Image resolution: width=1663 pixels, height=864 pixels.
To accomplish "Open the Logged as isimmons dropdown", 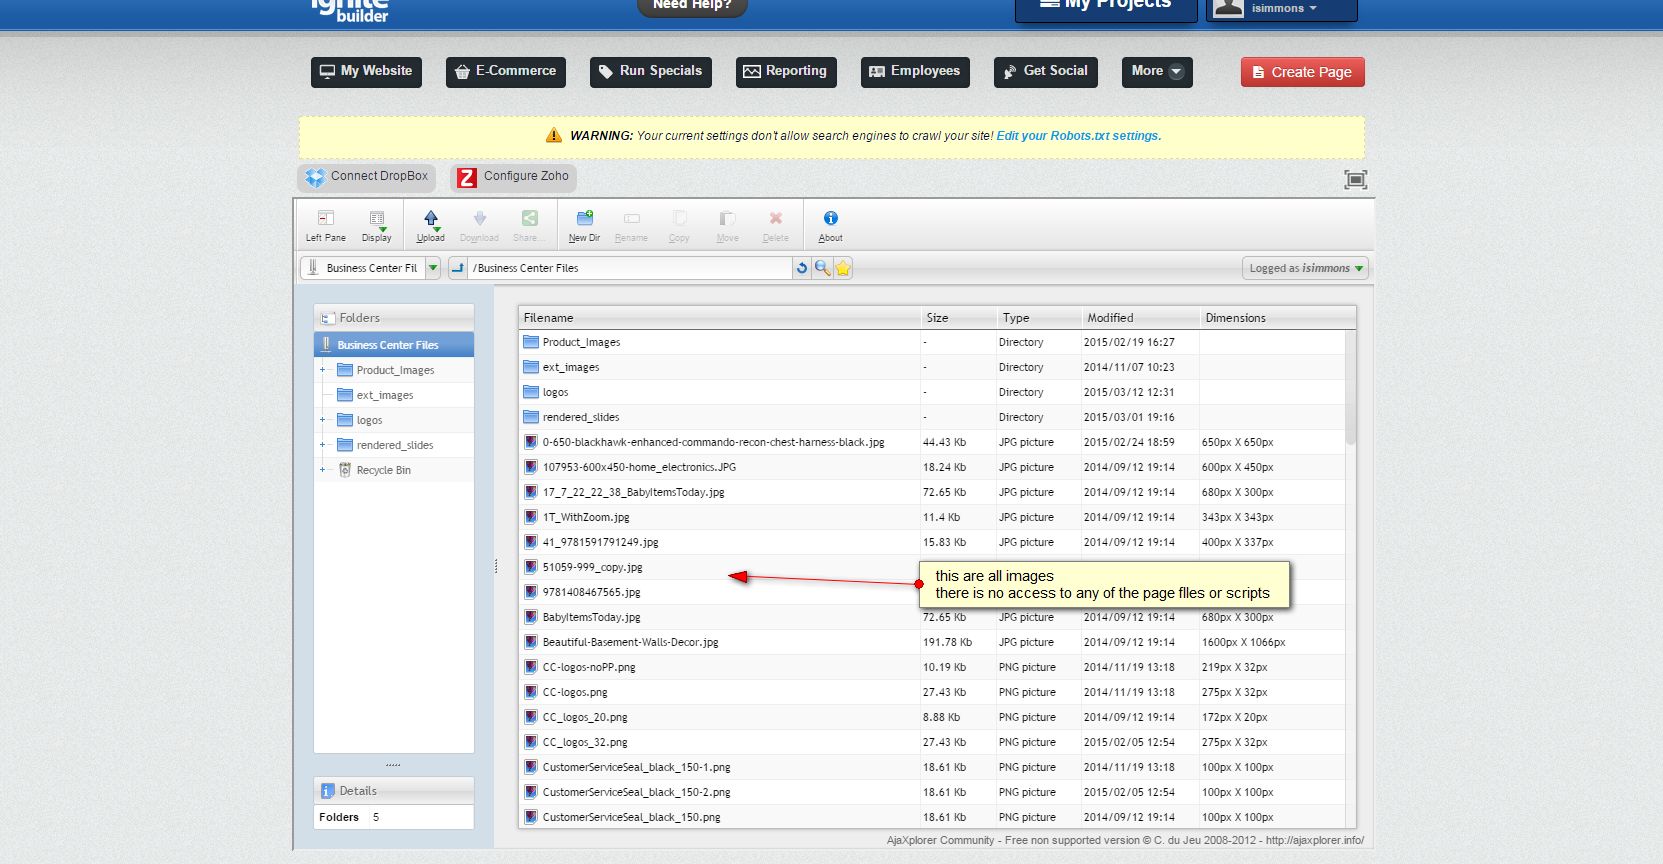I will point(1305,268).
